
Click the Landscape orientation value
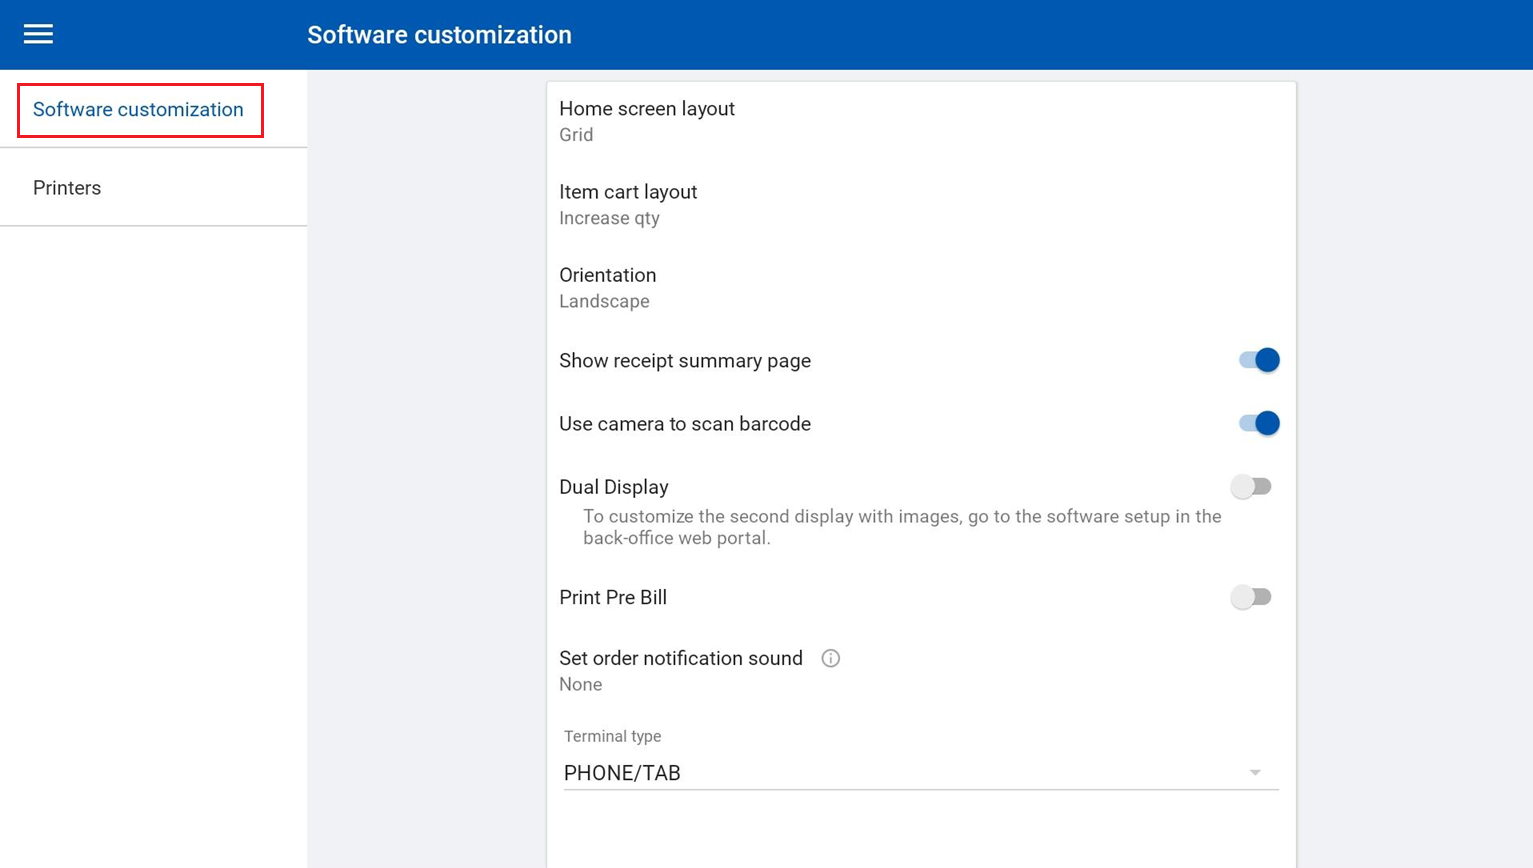tap(604, 301)
